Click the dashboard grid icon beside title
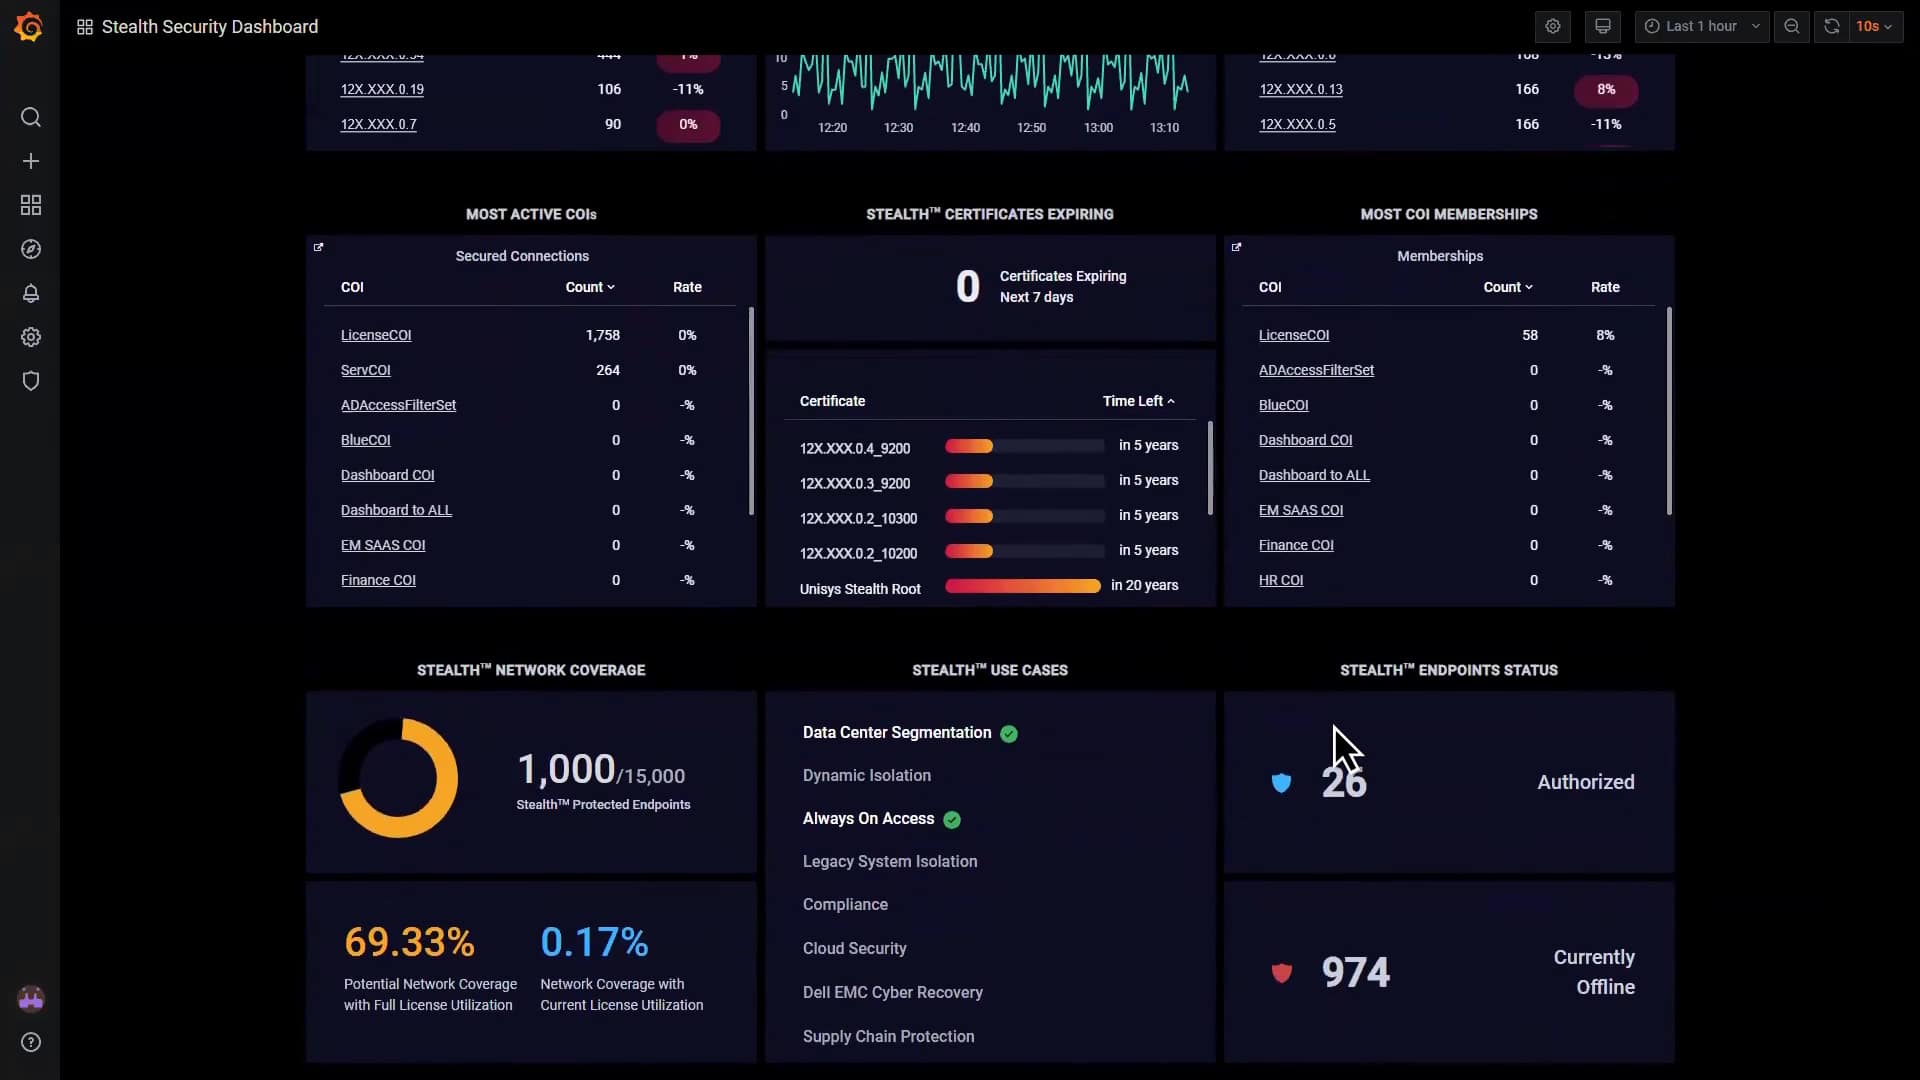This screenshot has height=1080, width=1920. [x=85, y=27]
